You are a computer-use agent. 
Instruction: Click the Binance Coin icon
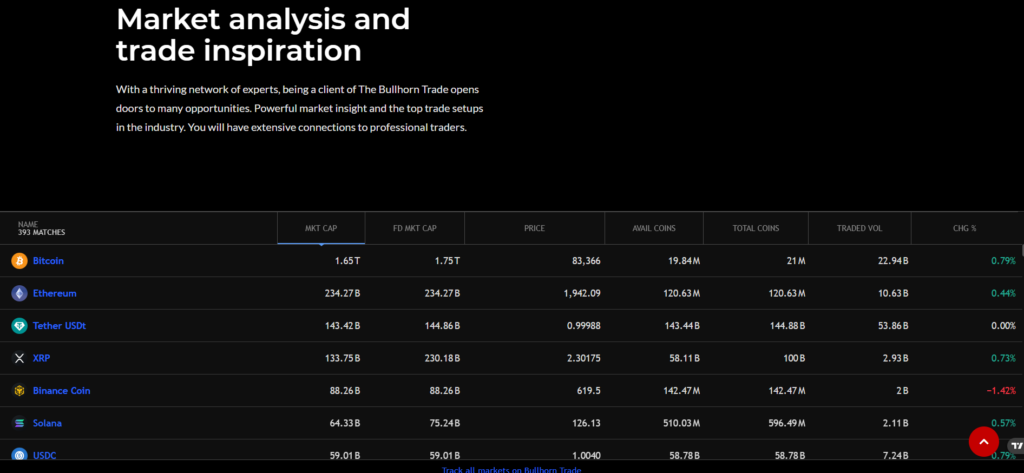click(18, 391)
